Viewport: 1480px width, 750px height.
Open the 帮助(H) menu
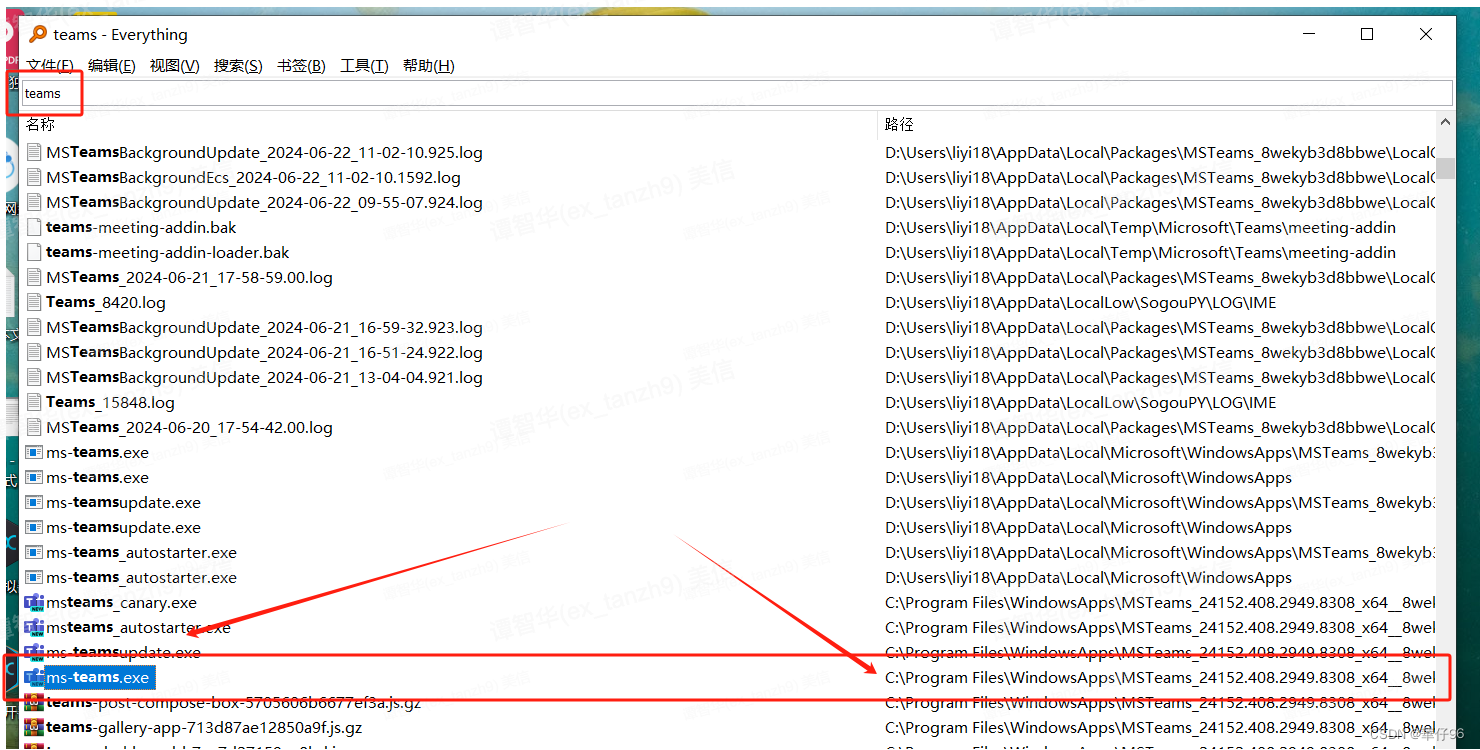(x=428, y=66)
